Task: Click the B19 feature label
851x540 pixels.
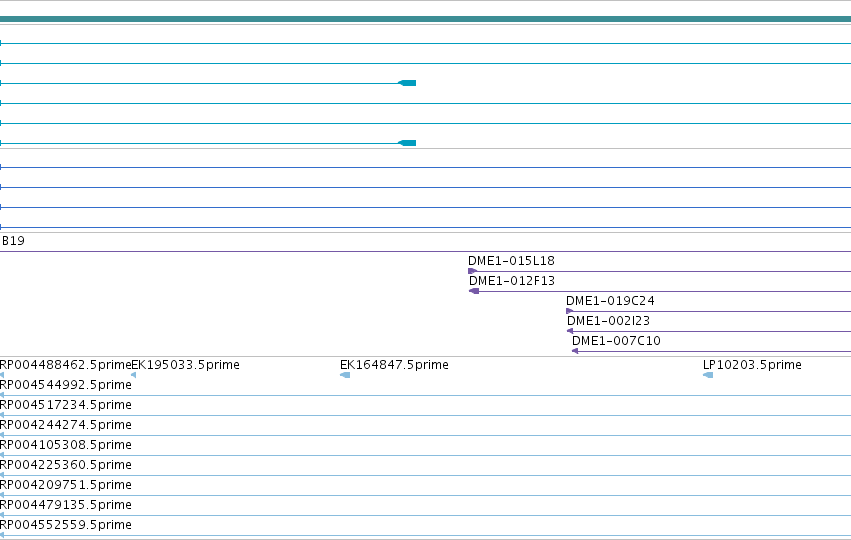Action: tap(13, 241)
